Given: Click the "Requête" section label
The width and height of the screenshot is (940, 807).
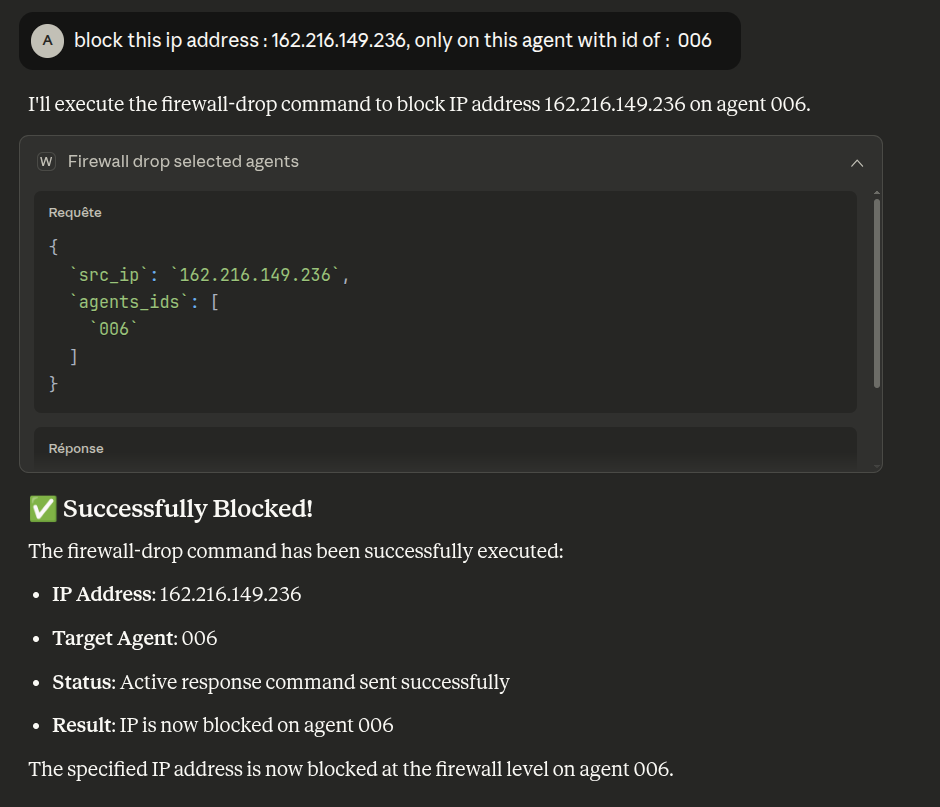Looking at the screenshot, I should pyautogui.click(x=75, y=213).
